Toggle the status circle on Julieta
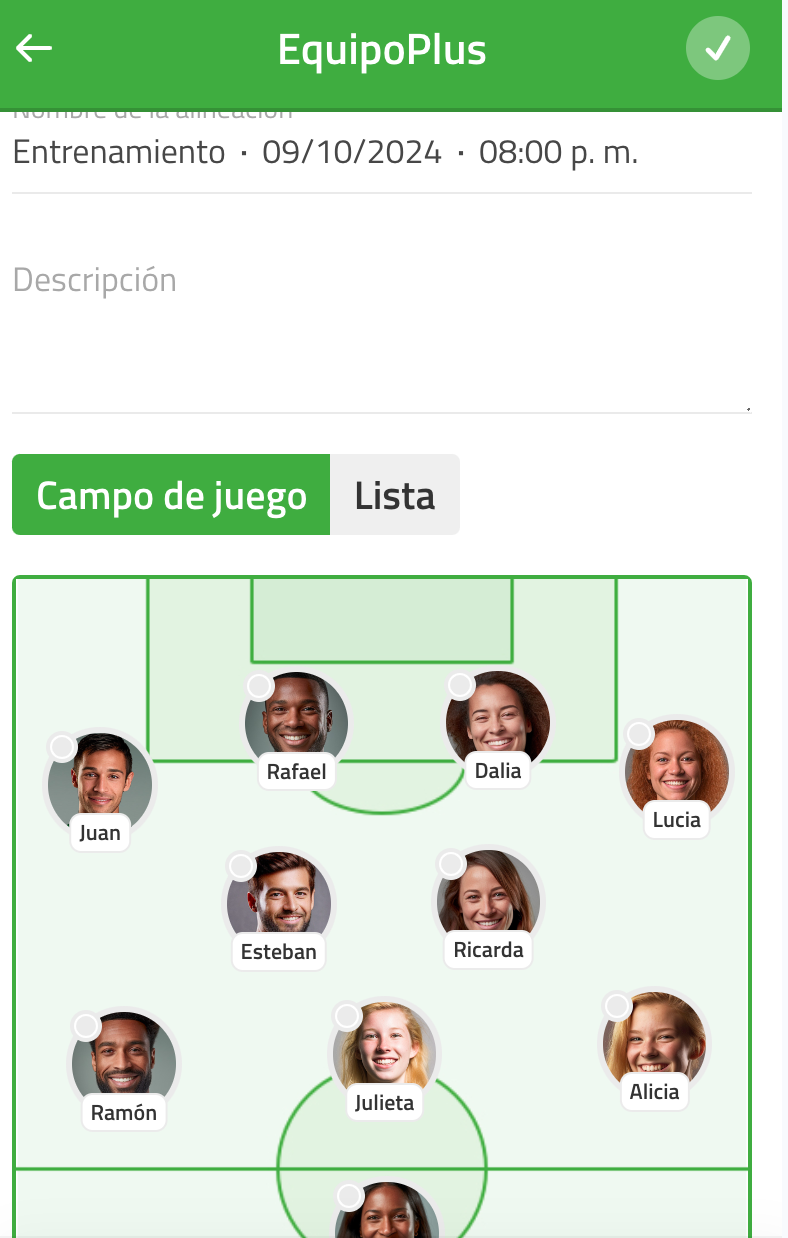The image size is (788, 1238). click(347, 1016)
